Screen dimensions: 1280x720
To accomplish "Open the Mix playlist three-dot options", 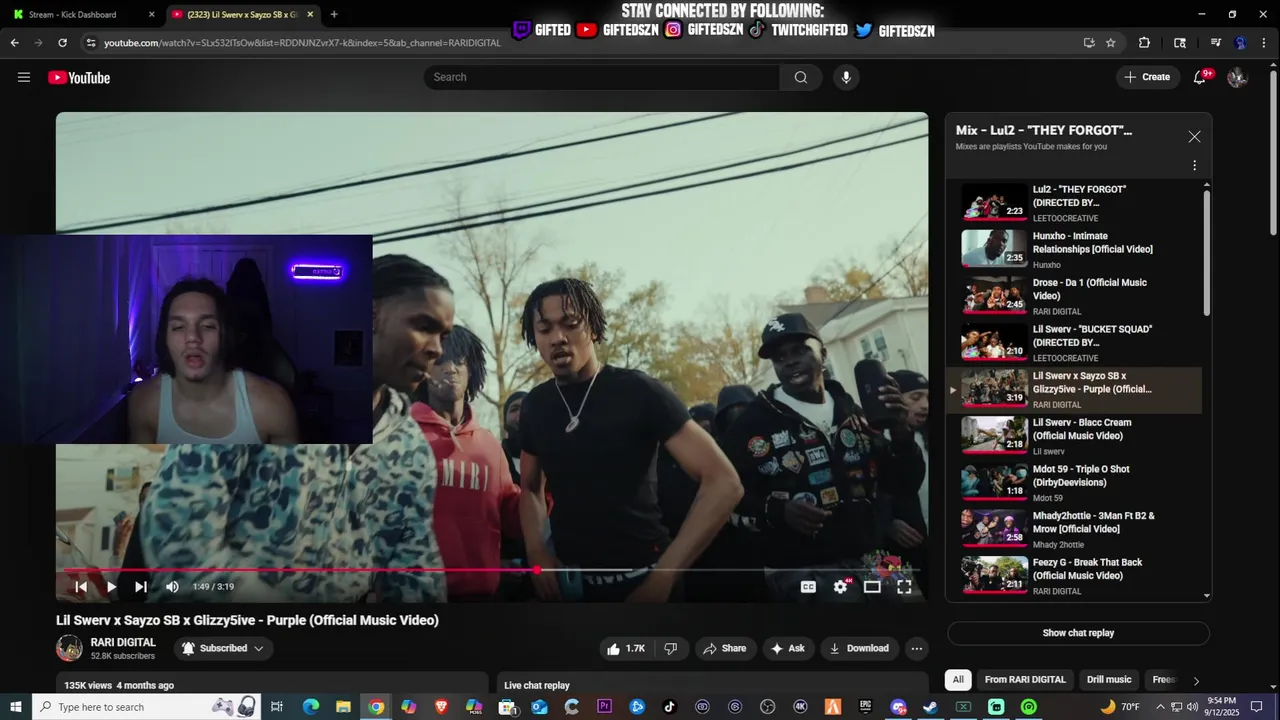I will tap(1194, 165).
